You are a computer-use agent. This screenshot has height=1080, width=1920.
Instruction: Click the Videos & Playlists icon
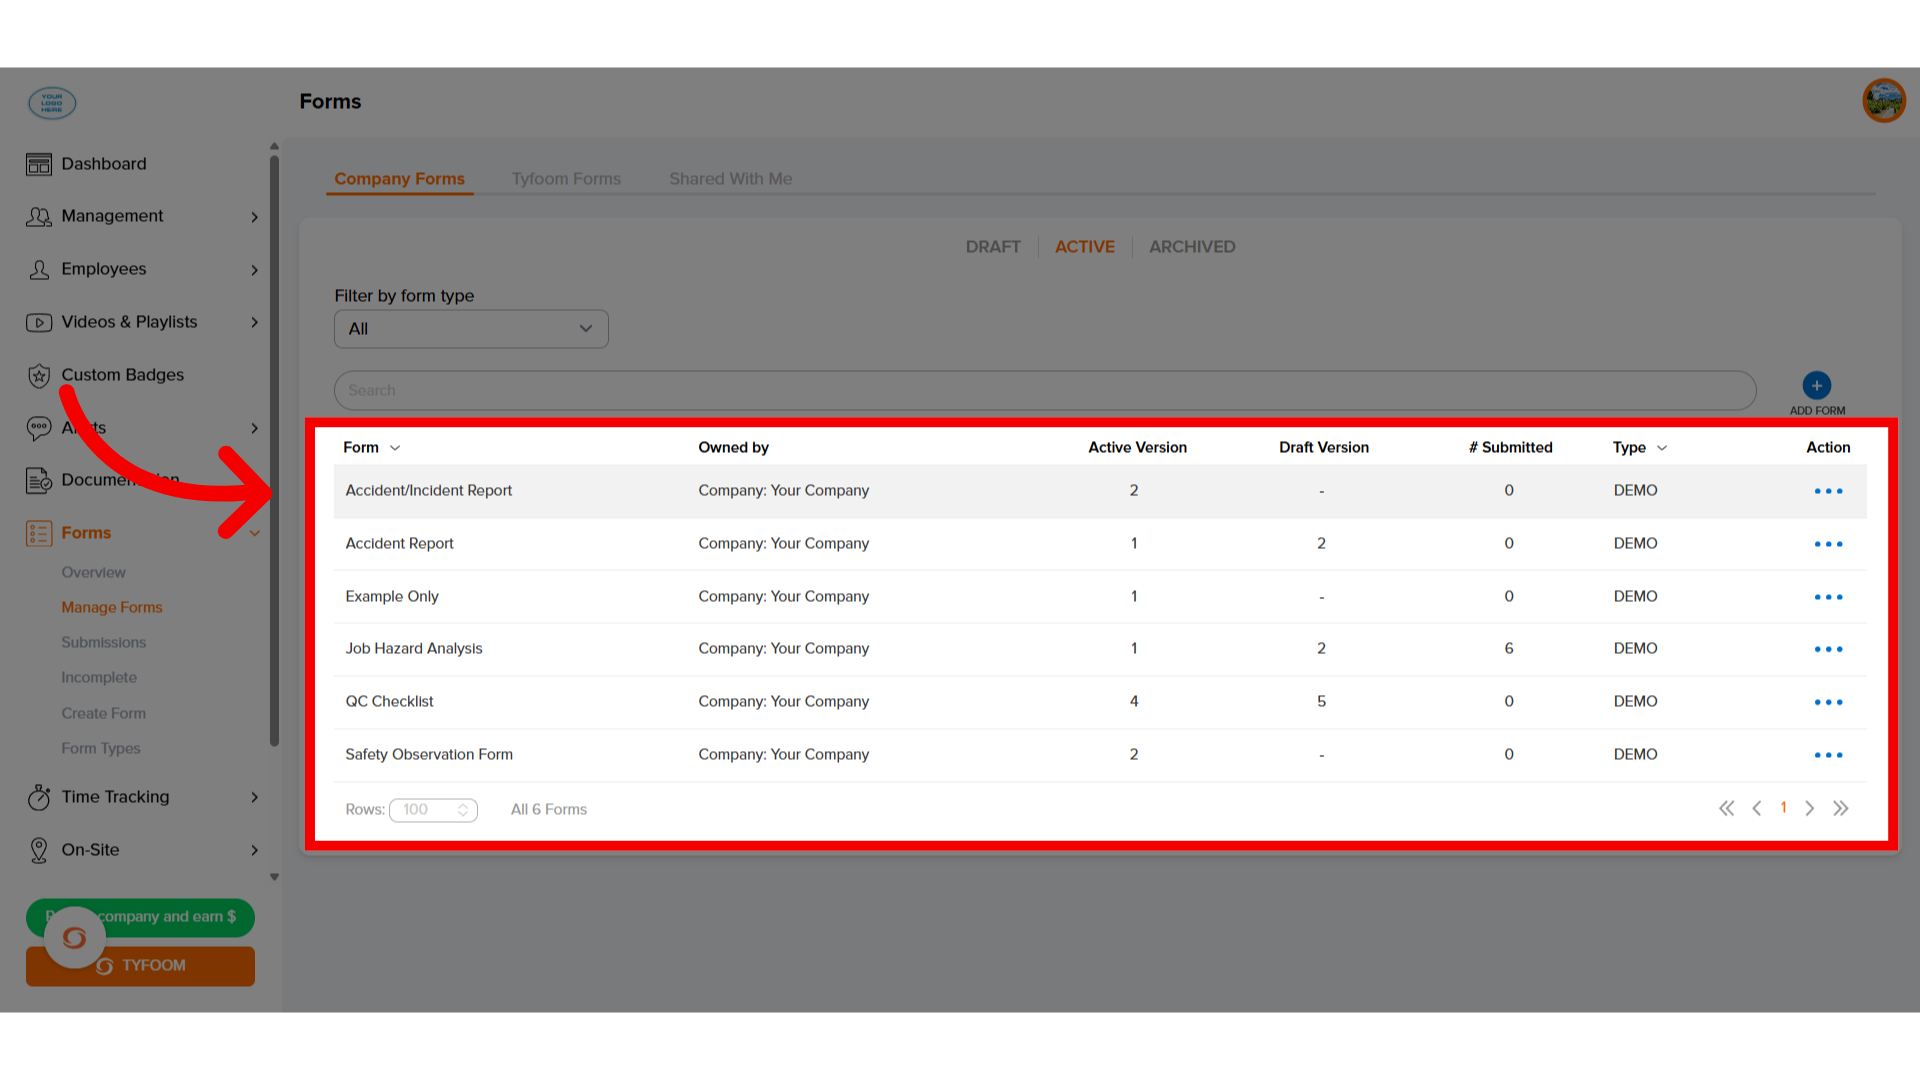click(39, 322)
